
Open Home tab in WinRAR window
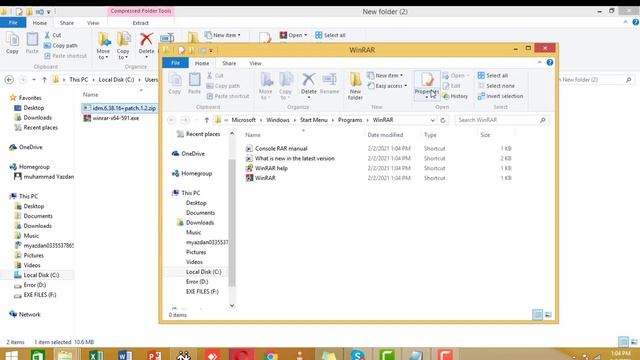tap(202, 63)
